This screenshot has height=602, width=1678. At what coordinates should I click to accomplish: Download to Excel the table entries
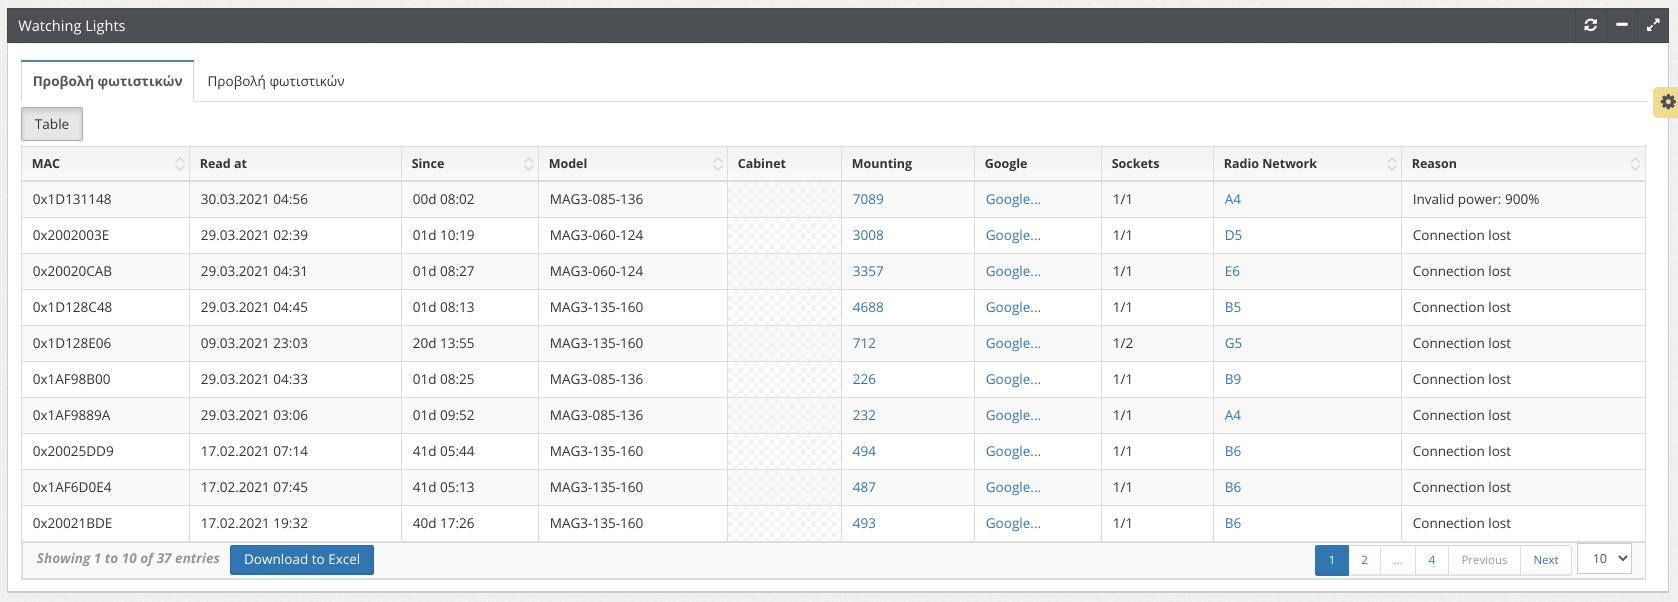[x=302, y=560]
